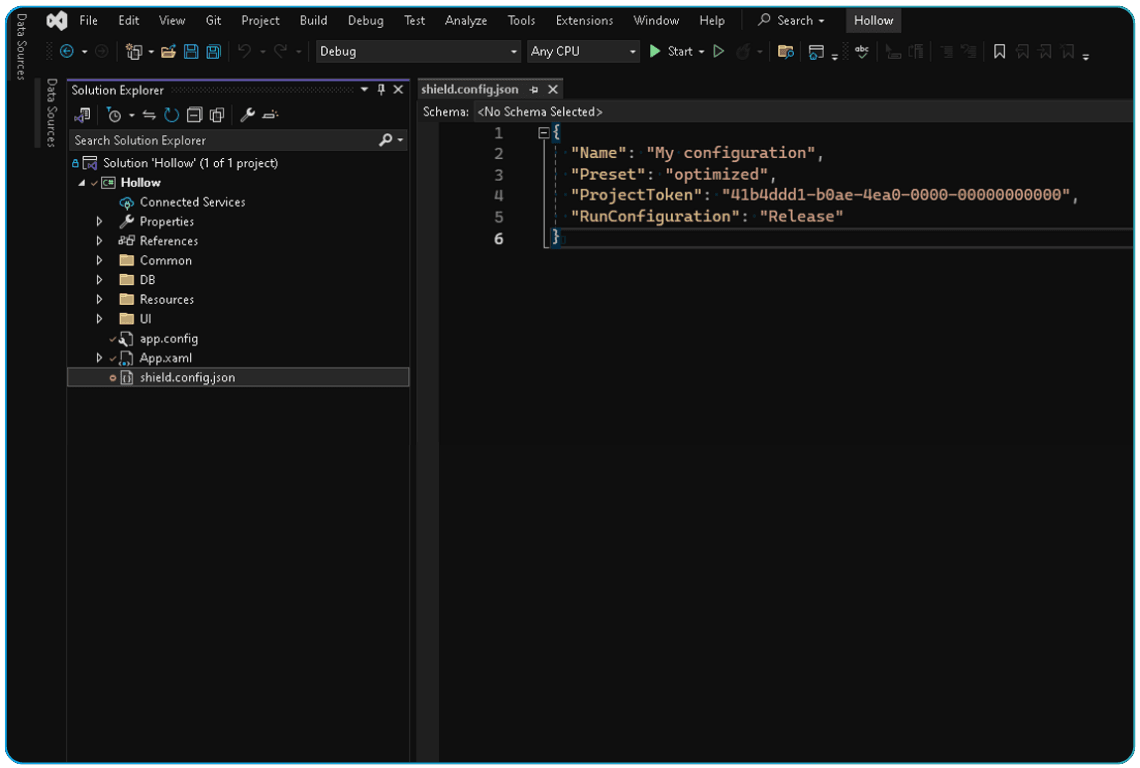Open Find in Files folder-search icon
1140x768 pixels.
(x=785, y=51)
